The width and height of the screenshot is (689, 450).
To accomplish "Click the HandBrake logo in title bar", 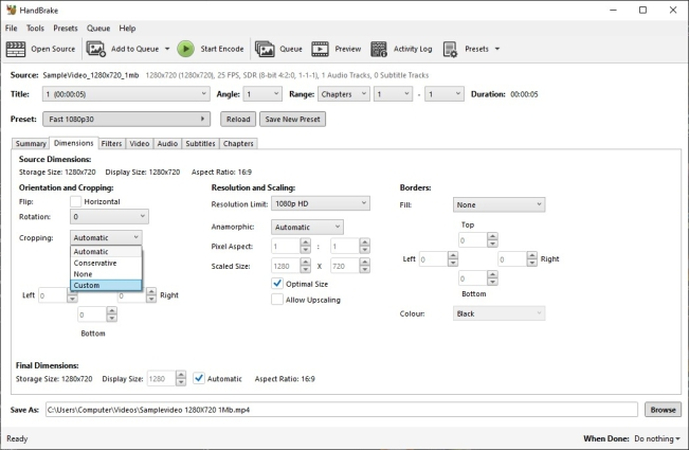I will pos(10,10).
